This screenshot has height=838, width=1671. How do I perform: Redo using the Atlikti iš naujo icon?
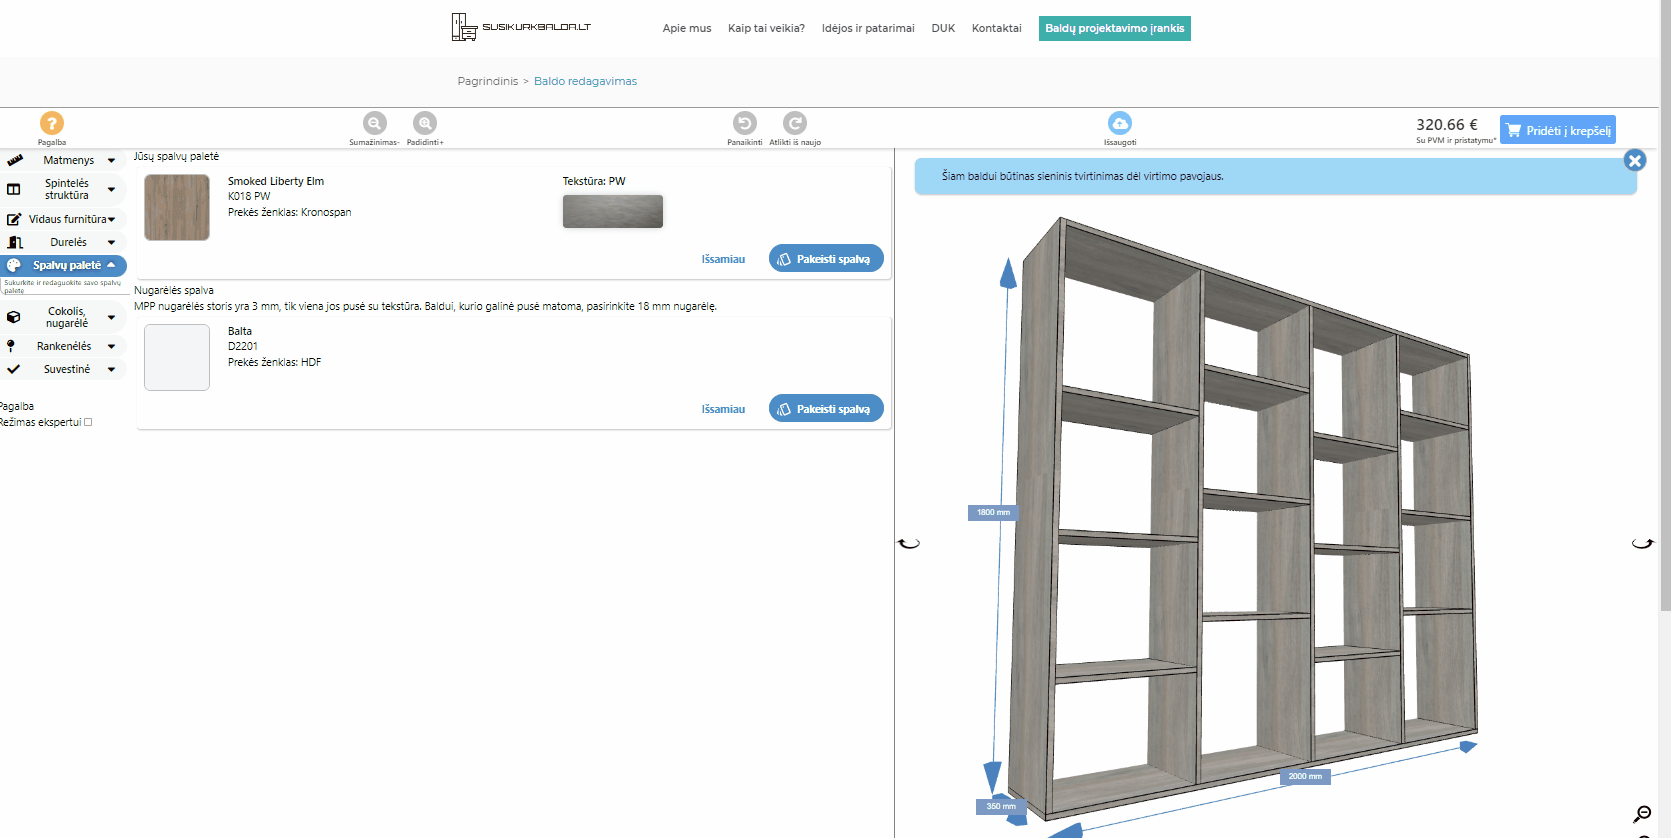795,123
